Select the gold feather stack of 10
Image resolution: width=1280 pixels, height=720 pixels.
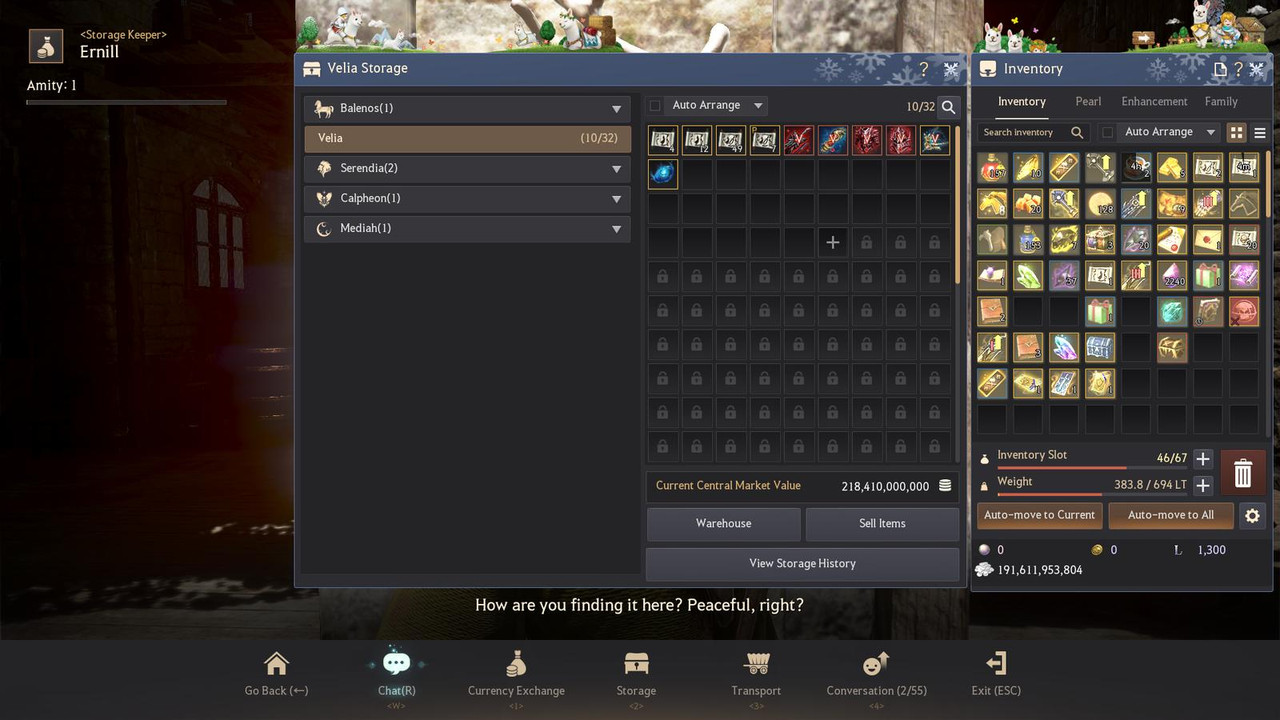1028,168
